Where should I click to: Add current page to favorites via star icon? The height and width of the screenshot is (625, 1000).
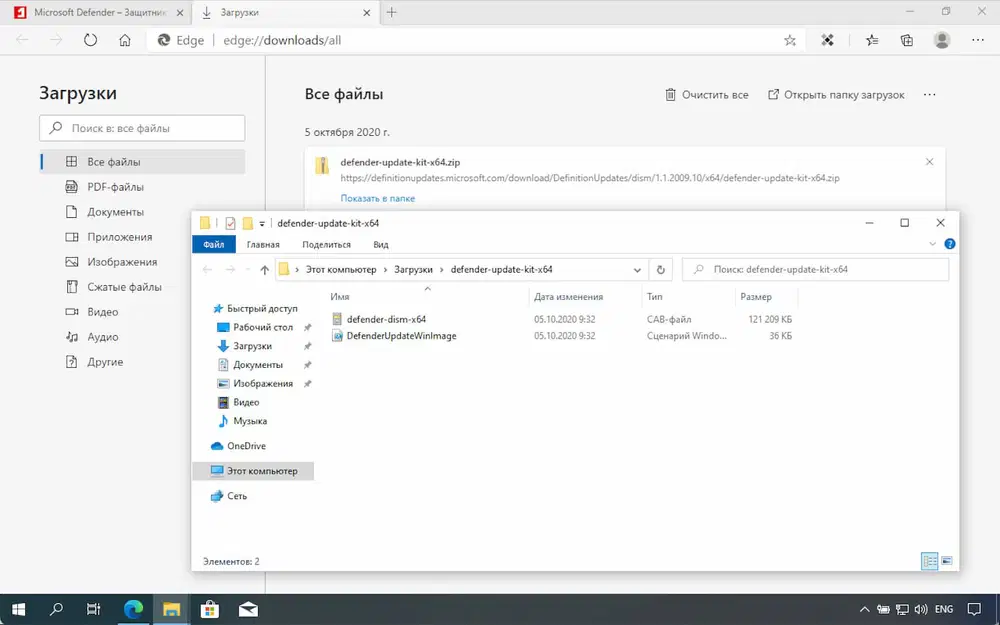pos(789,40)
